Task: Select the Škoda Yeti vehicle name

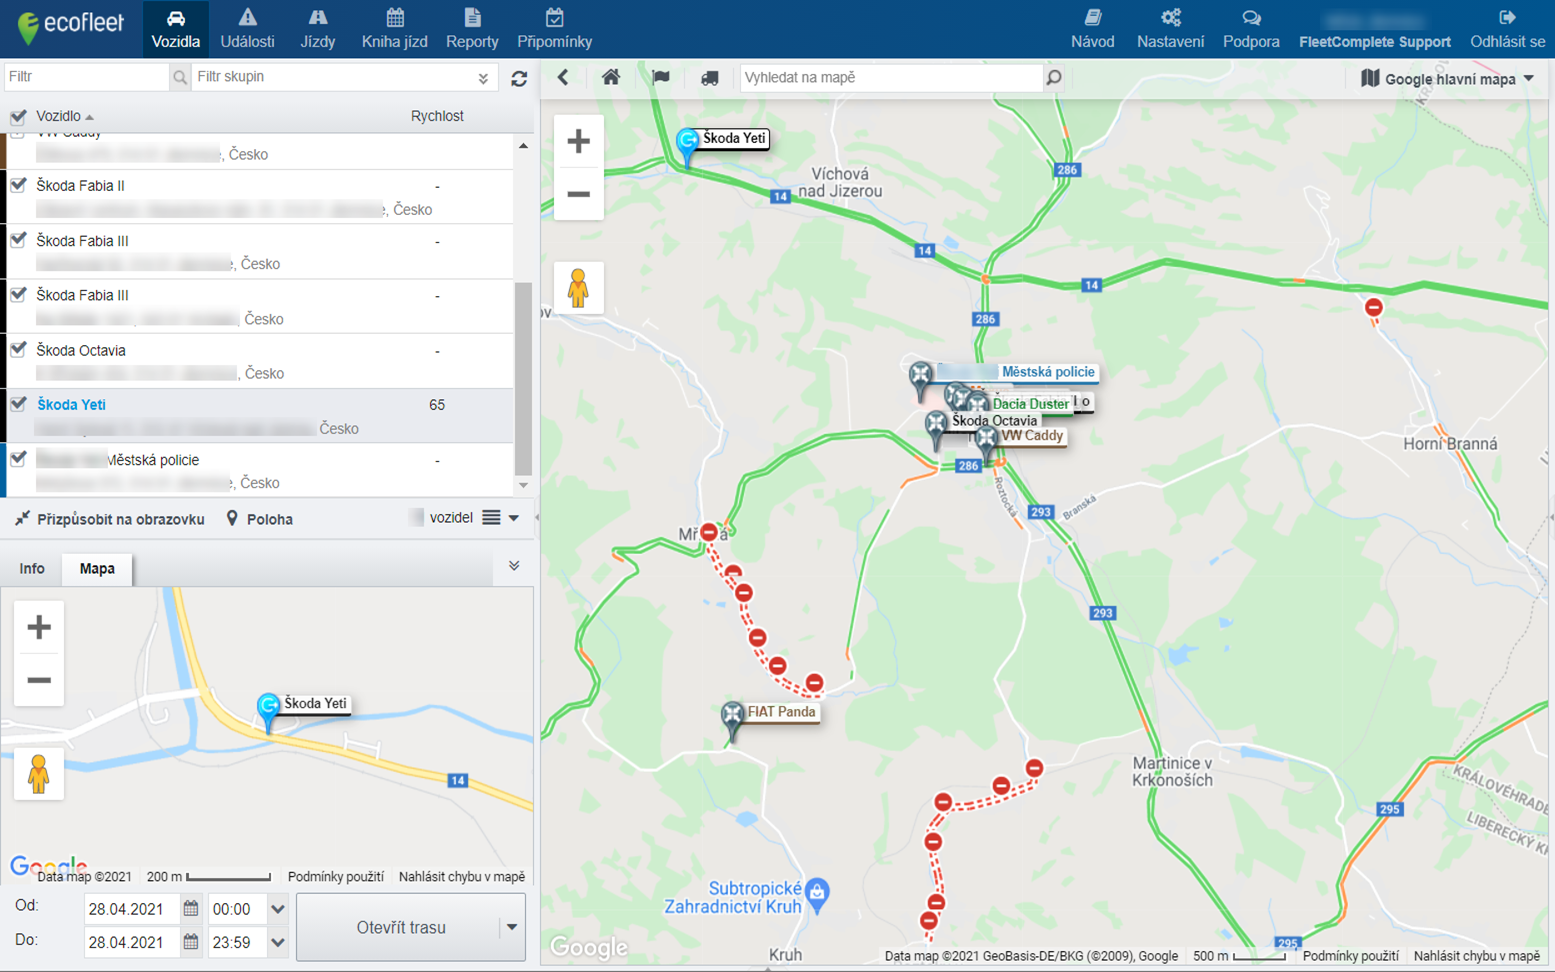Action: click(71, 405)
